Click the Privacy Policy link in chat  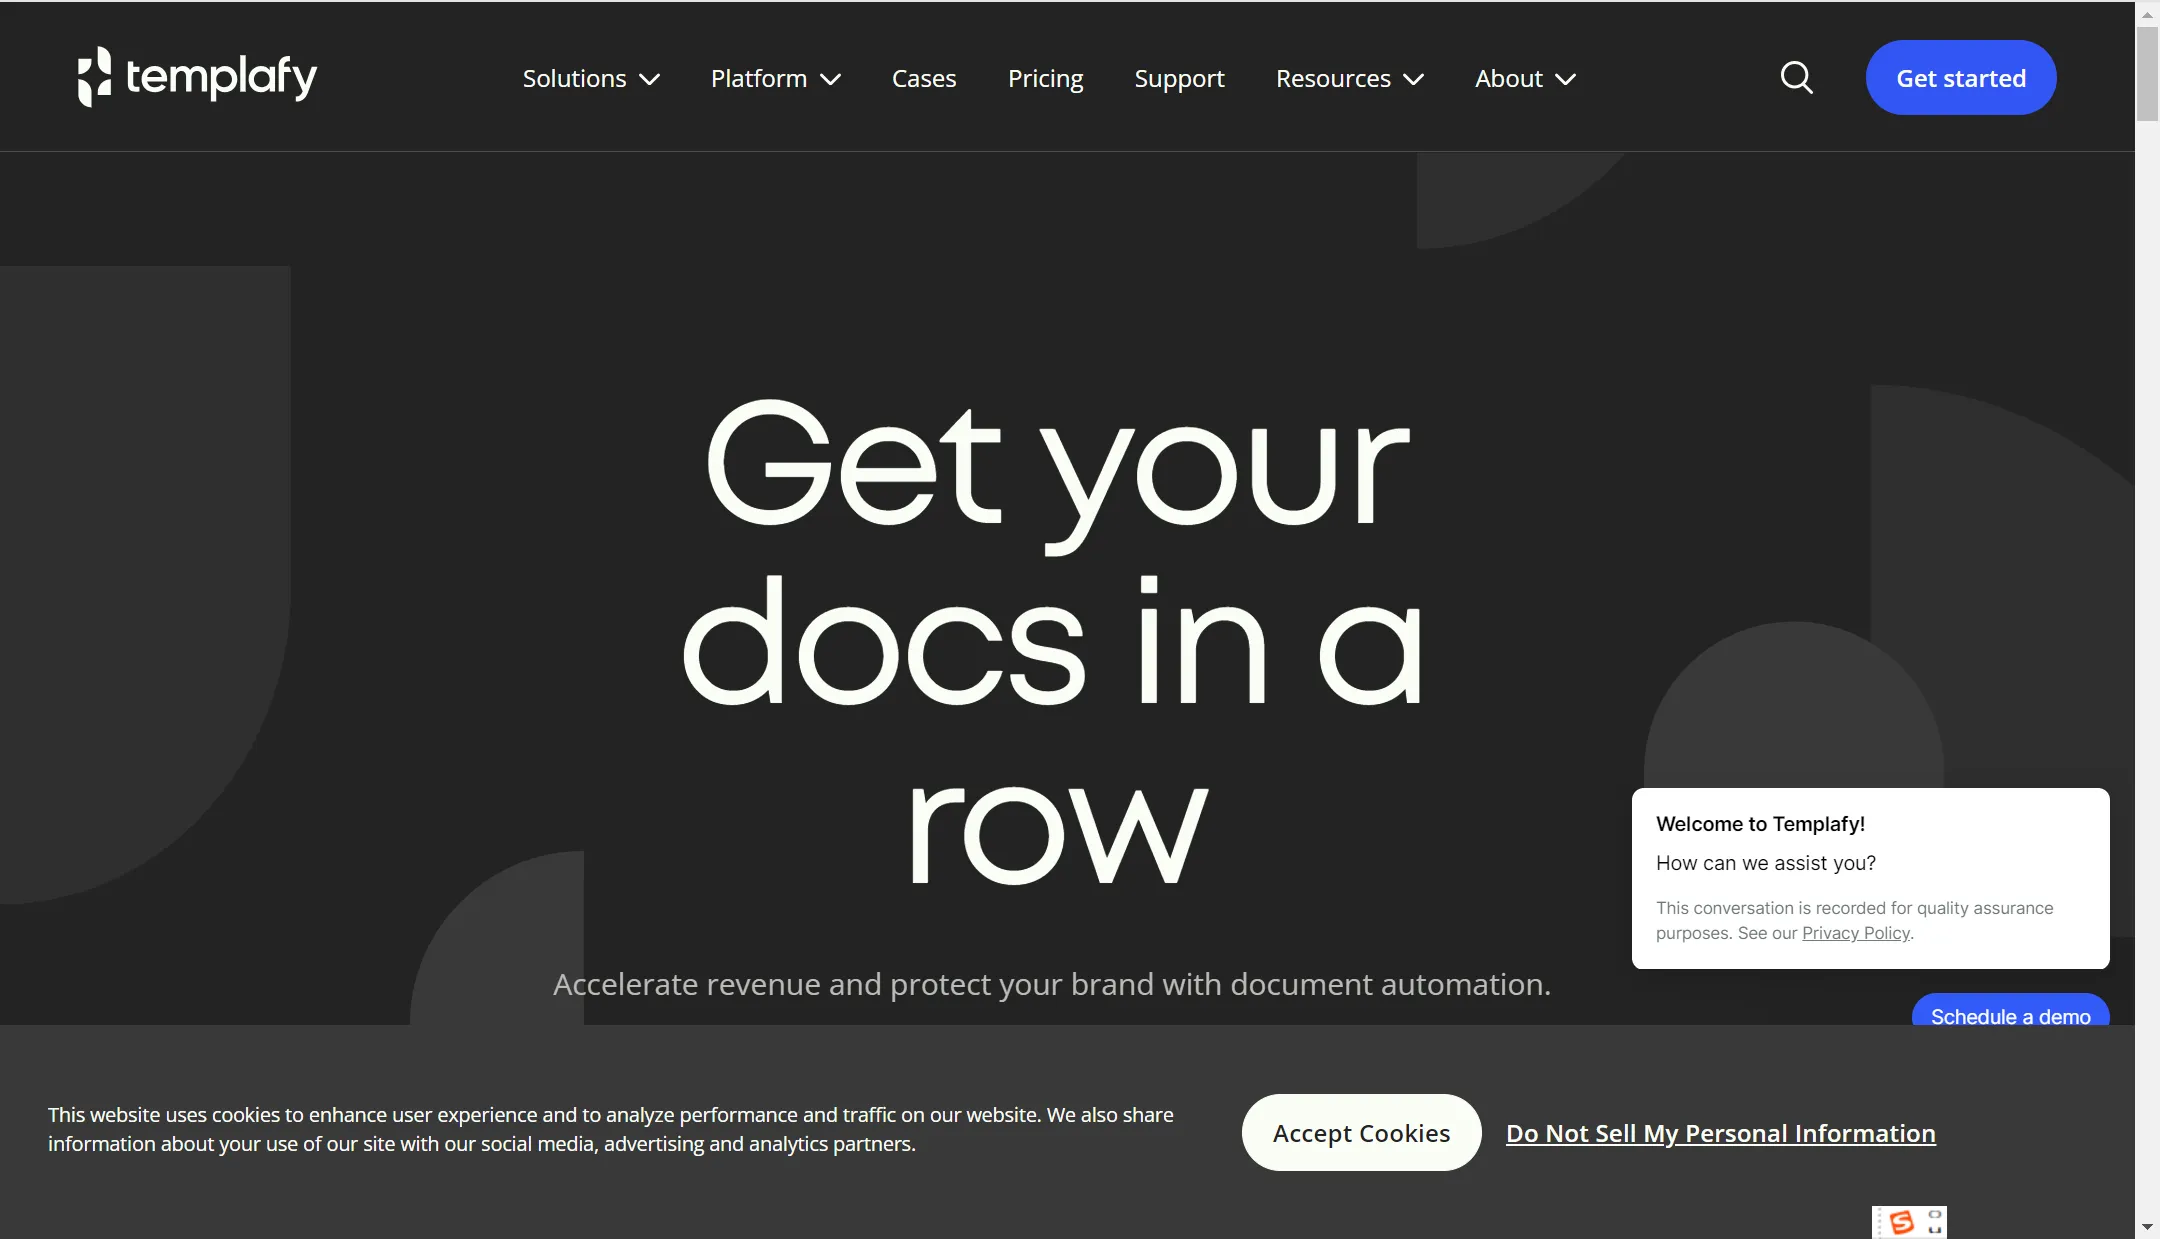1854,932
